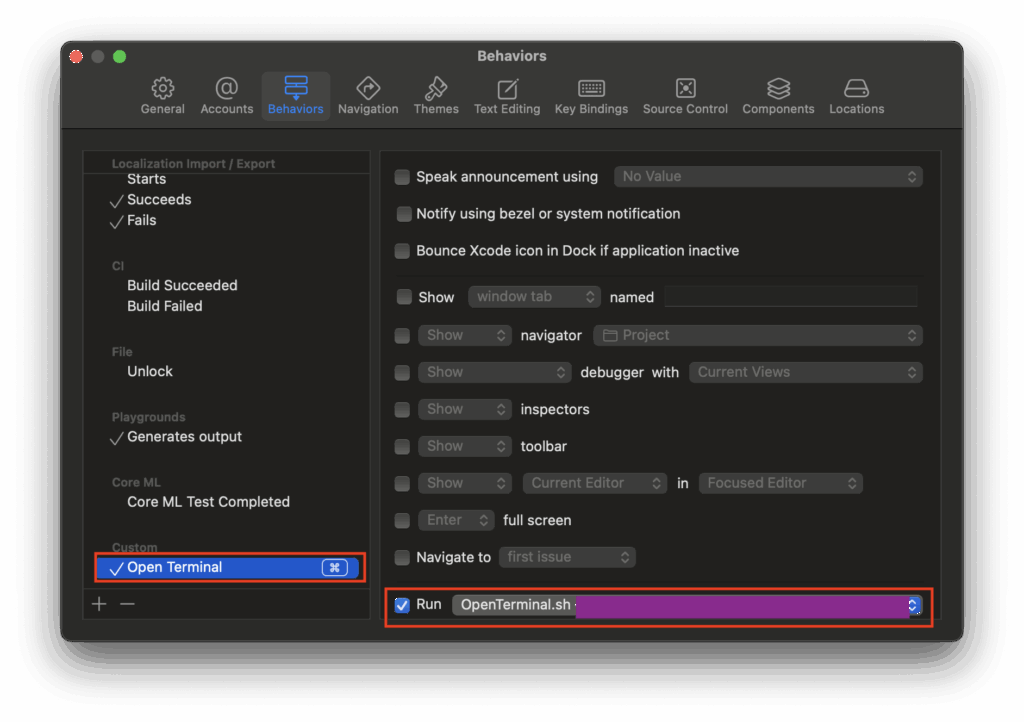Enable Bounce Xcode icon in Dock checkbox

click(x=402, y=251)
